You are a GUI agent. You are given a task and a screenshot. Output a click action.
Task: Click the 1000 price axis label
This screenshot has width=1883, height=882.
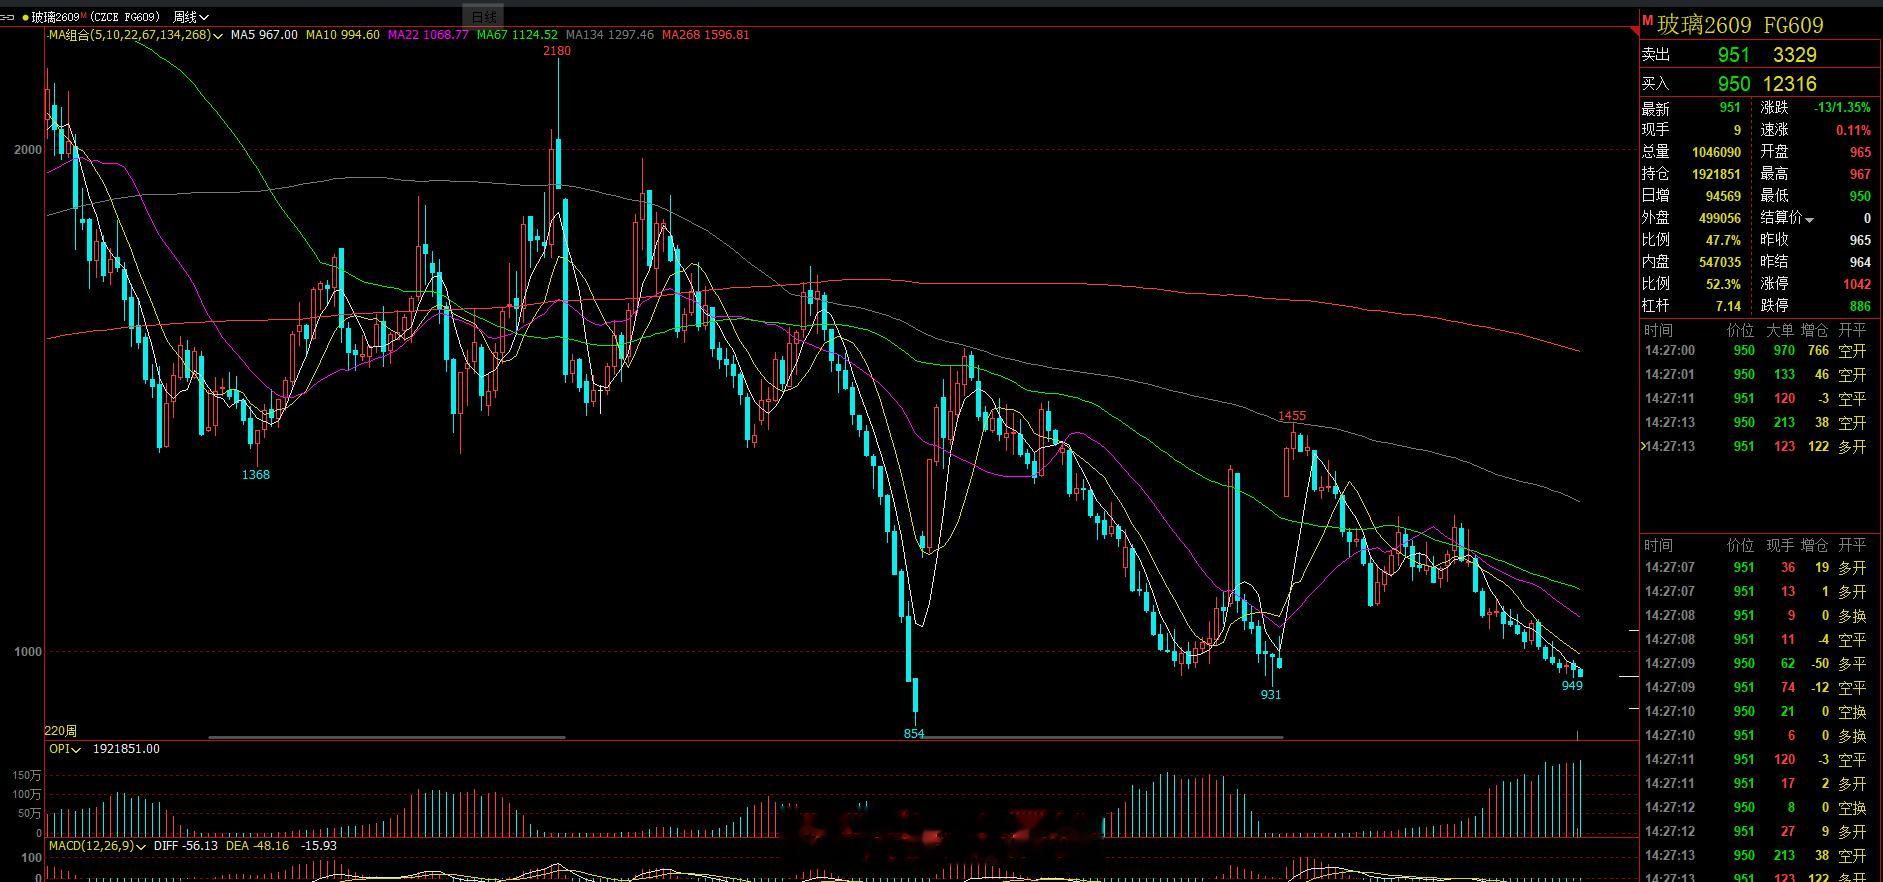[28, 652]
